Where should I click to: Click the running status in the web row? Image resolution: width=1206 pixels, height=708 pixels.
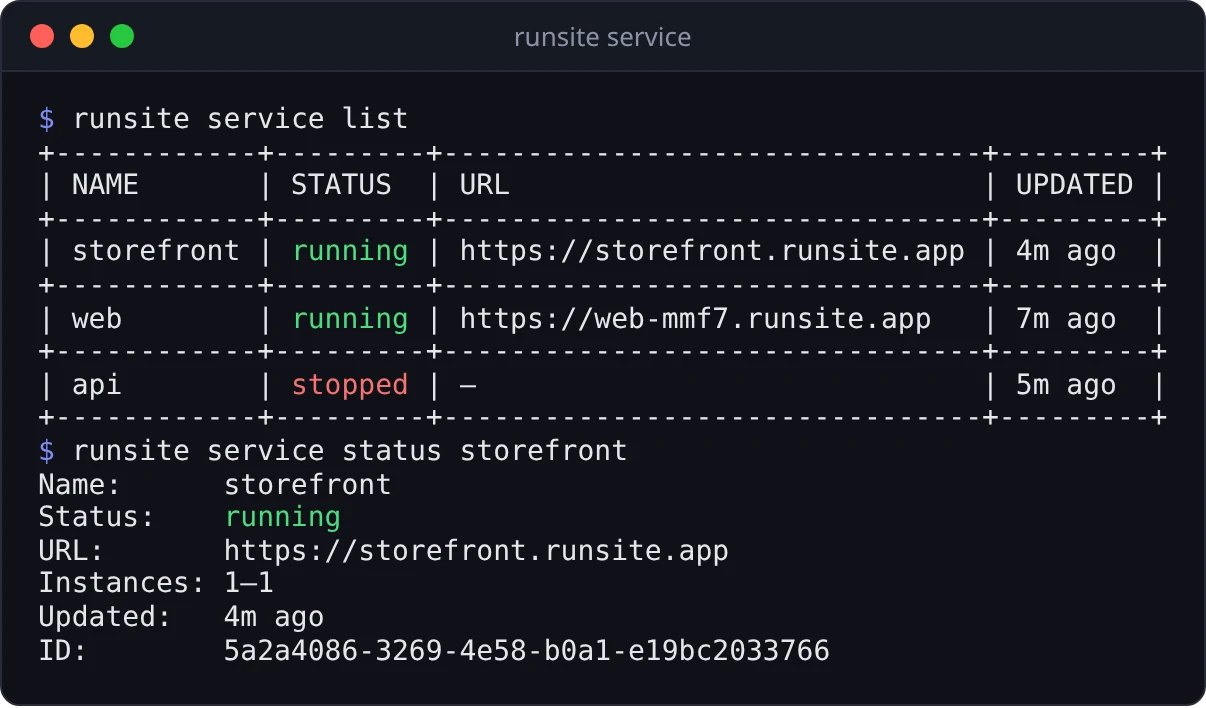point(350,319)
